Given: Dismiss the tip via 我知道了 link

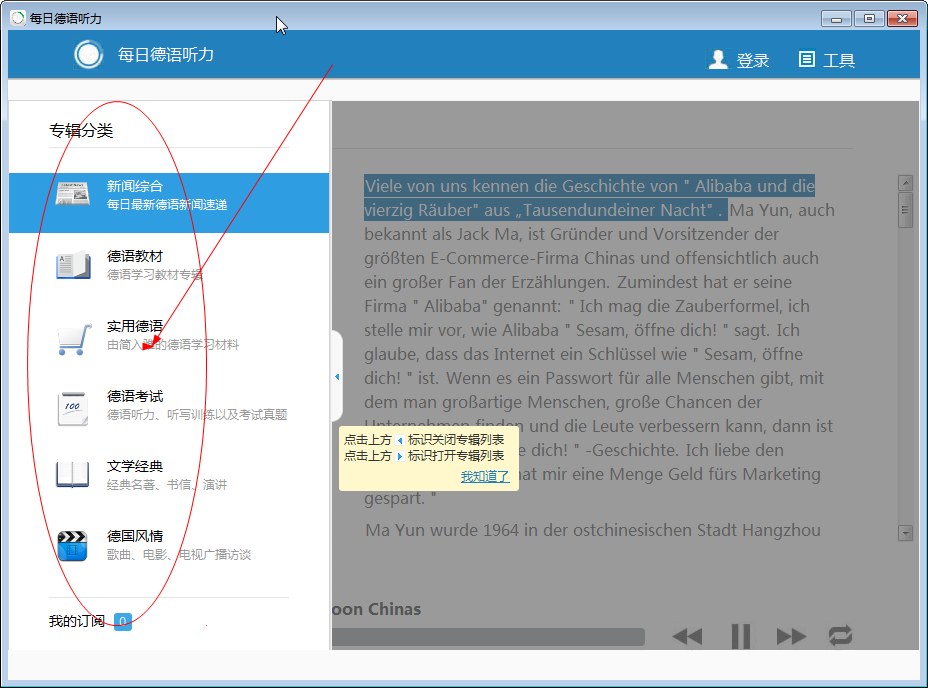Looking at the screenshot, I should pyautogui.click(x=485, y=476).
